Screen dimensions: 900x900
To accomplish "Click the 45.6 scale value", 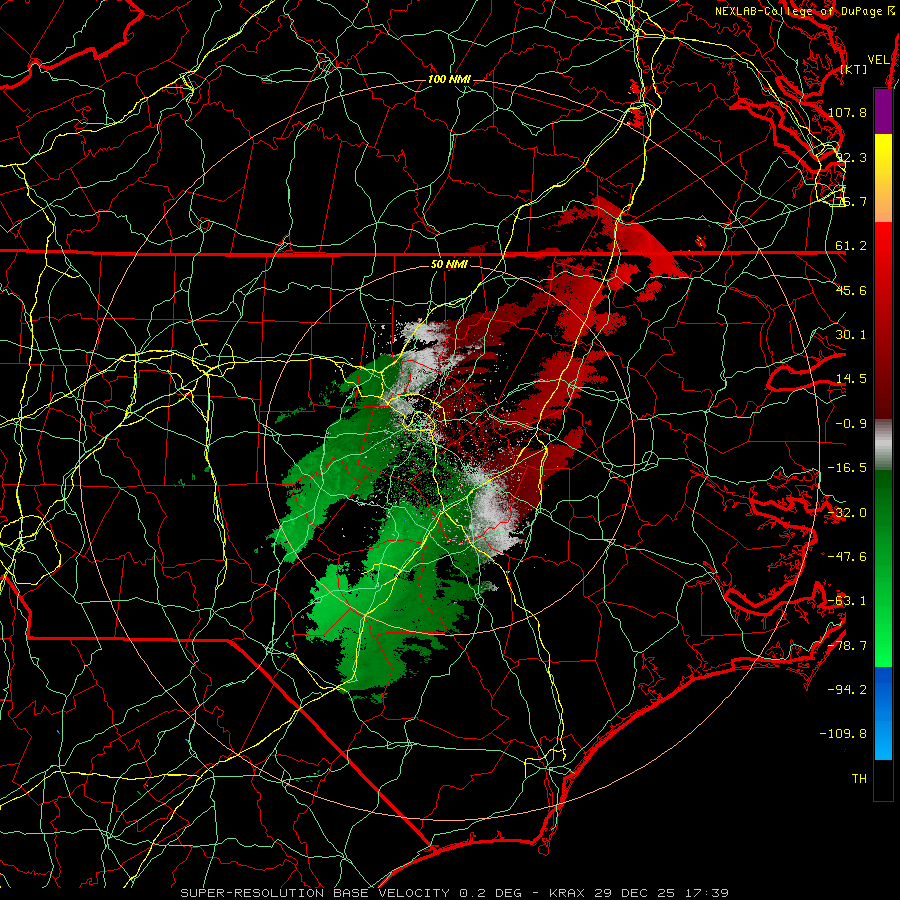I will 851,290.
